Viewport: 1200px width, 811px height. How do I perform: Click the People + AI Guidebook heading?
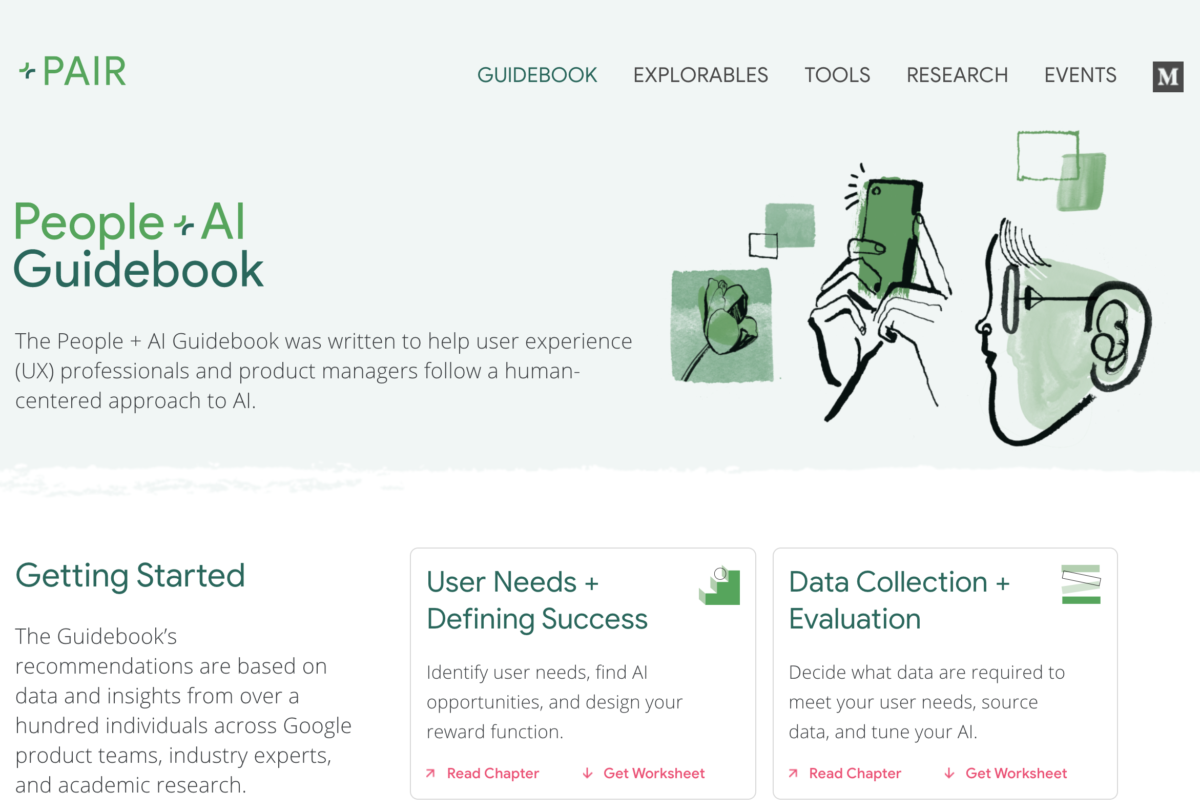139,245
